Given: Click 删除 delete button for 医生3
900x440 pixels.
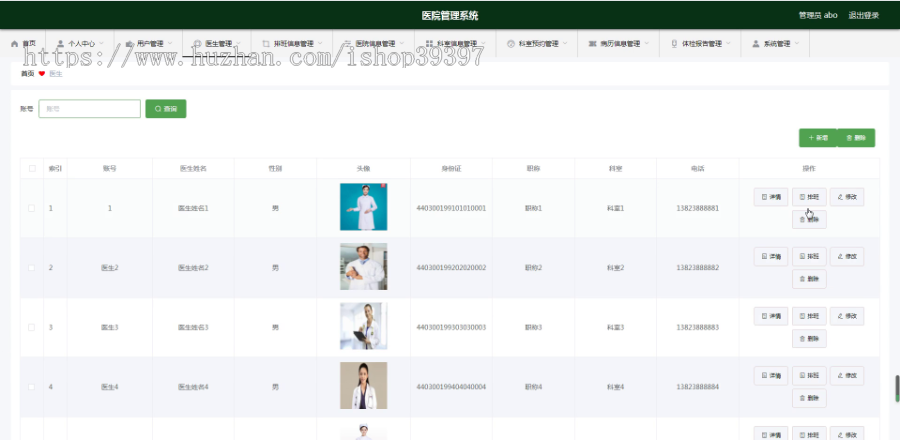Looking at the screenshot, I should point(809,338).
